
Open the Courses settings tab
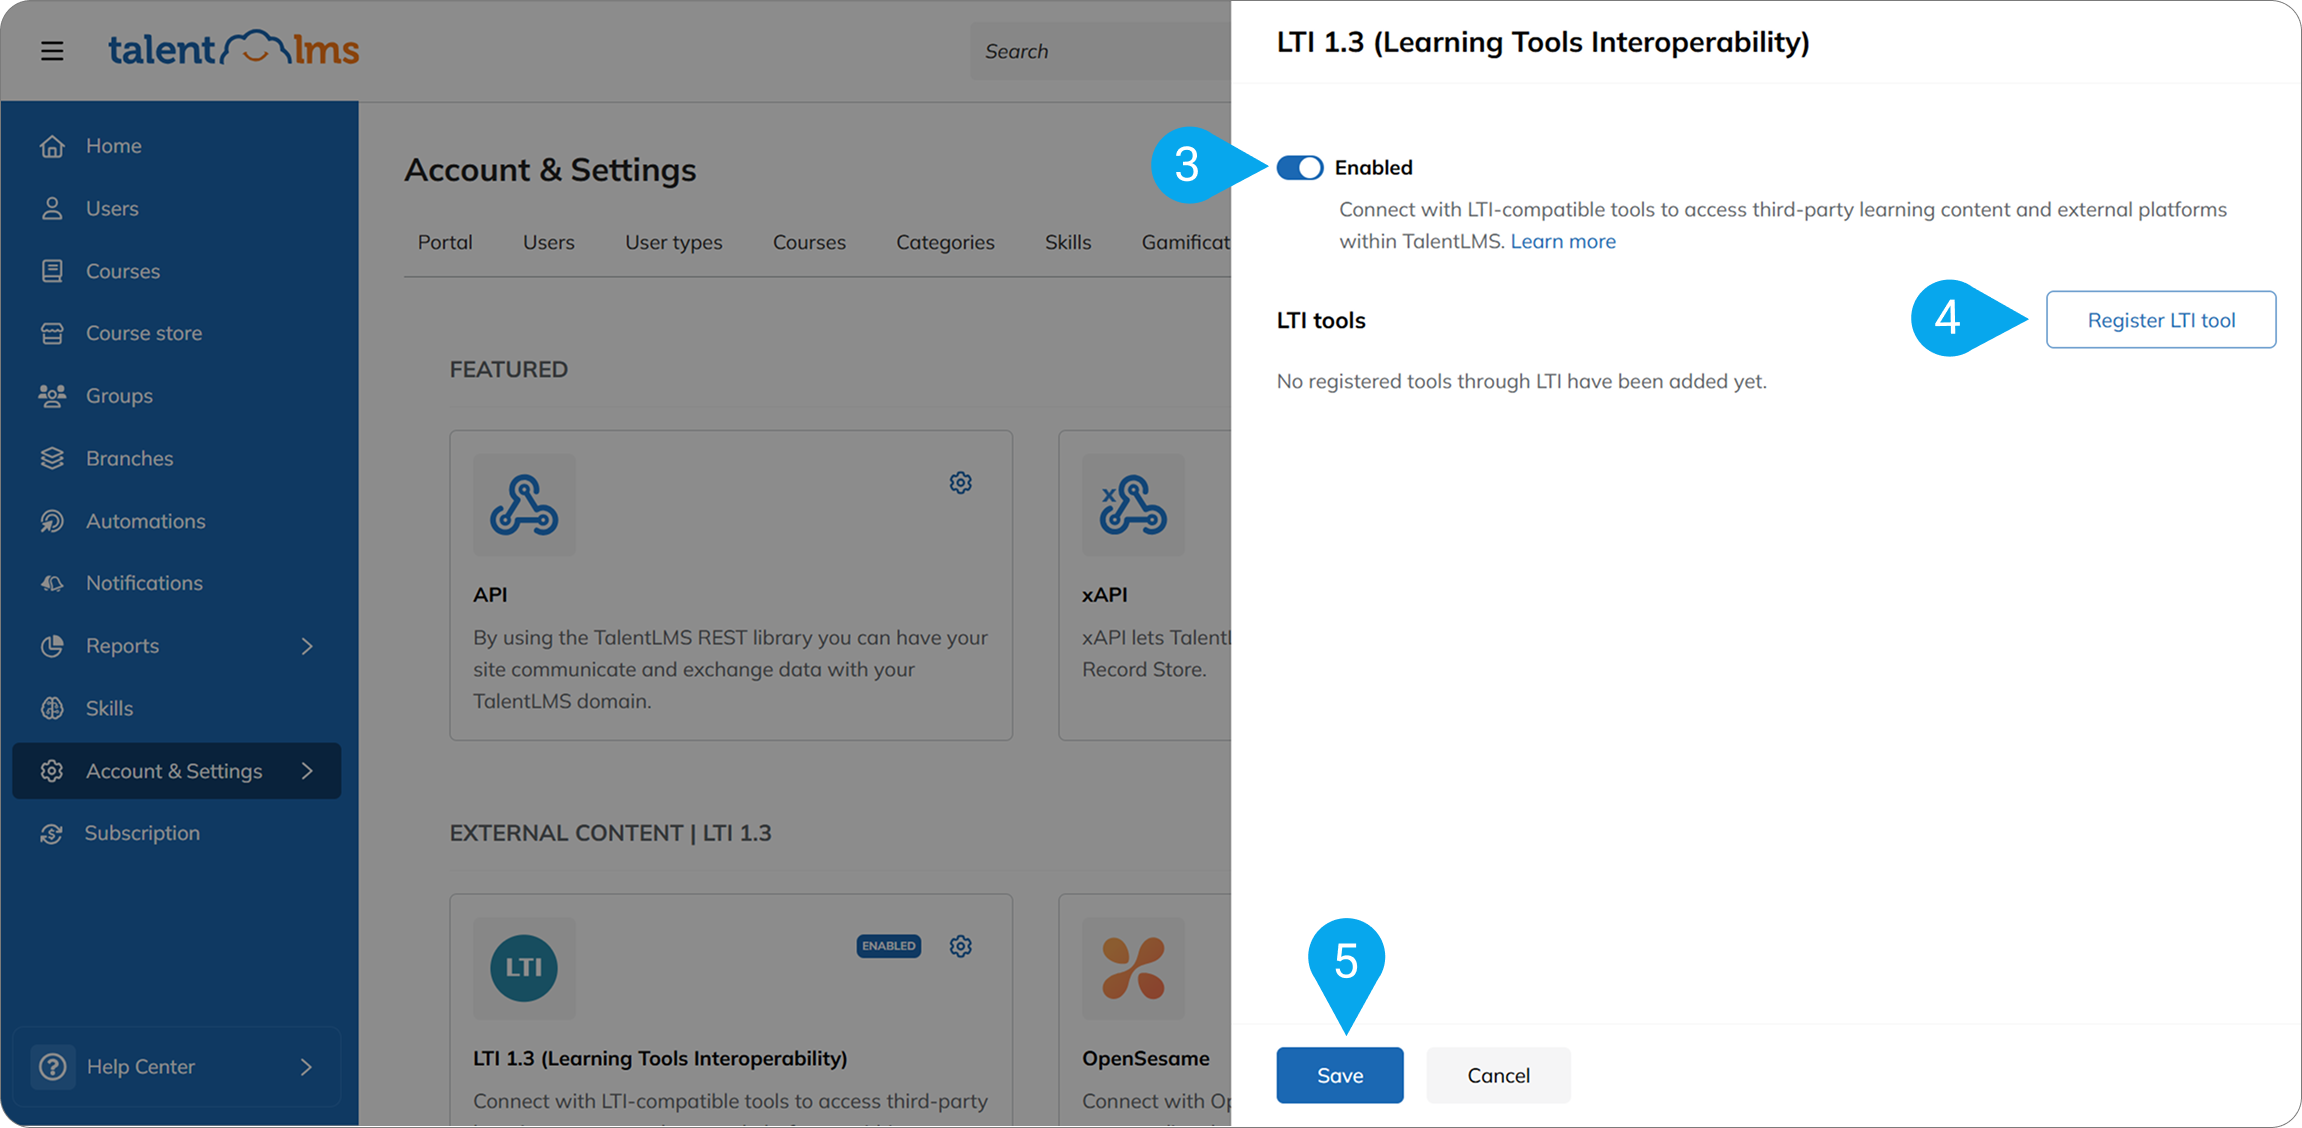(809, 242)
